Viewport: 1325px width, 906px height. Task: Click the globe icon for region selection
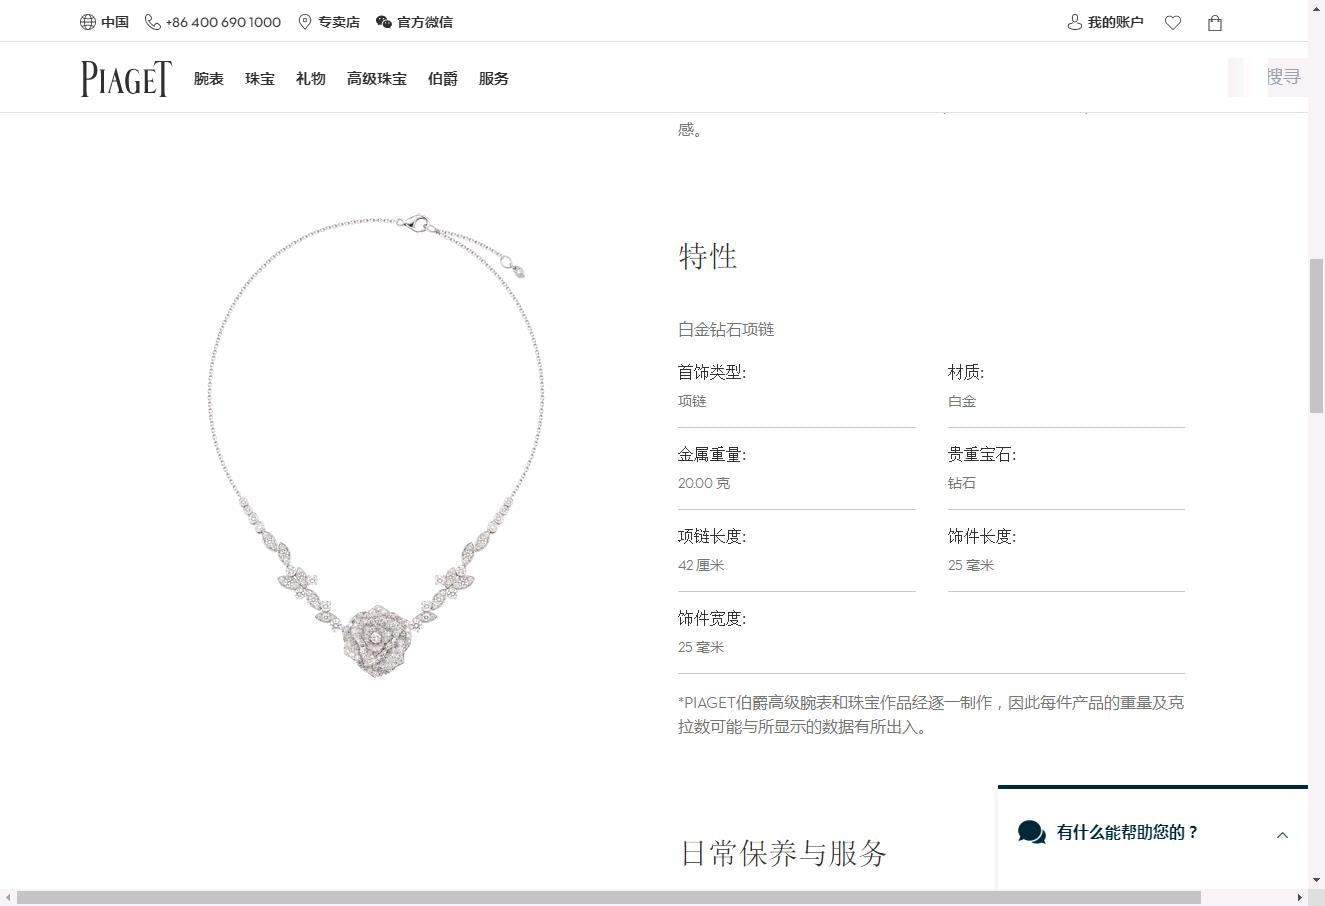[x=88, y=22]
